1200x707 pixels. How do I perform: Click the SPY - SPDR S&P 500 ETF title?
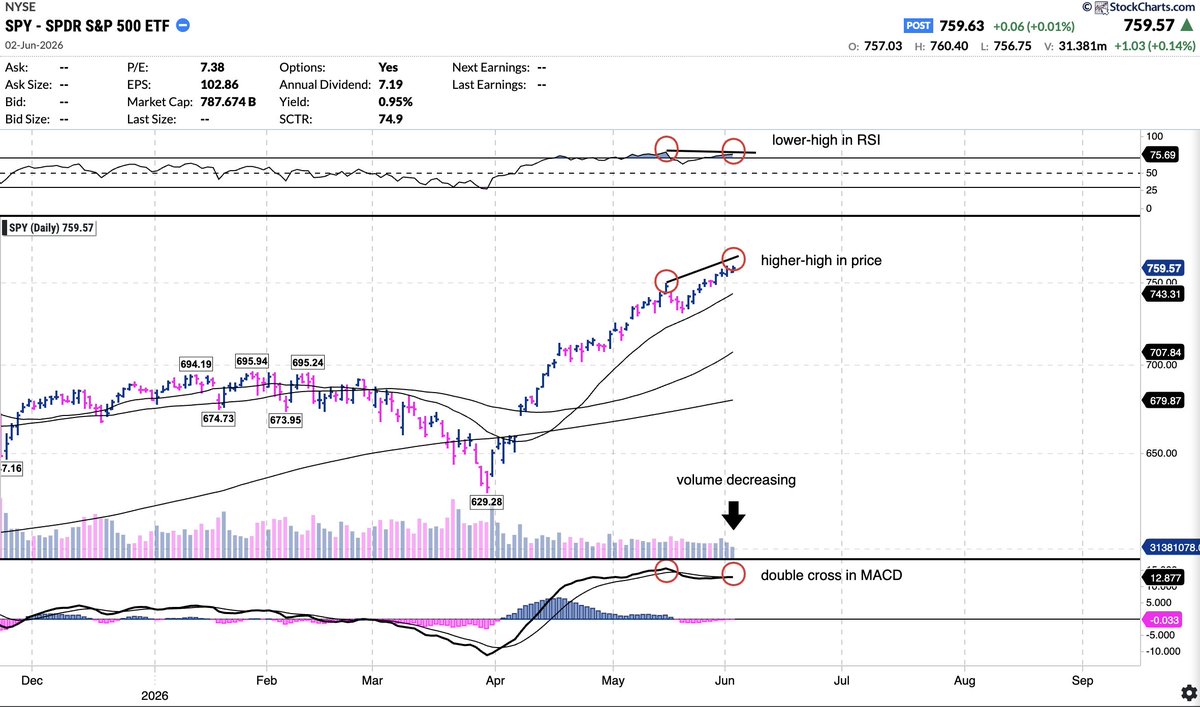[x=88, y=25]
